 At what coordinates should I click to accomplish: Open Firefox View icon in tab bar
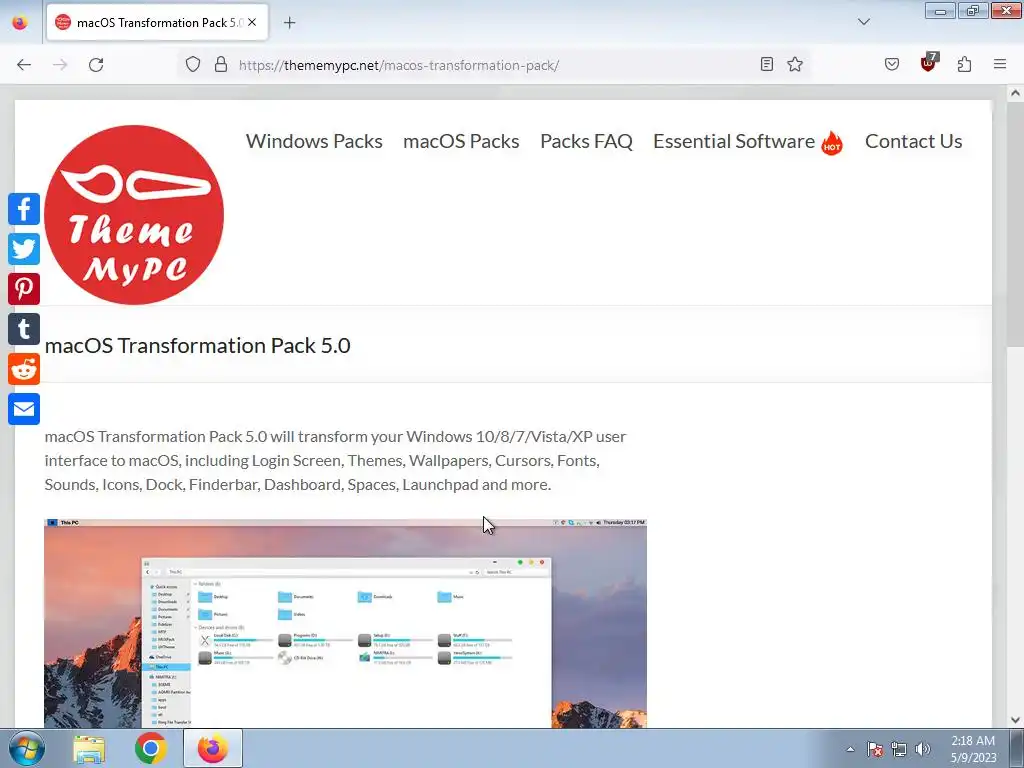click(20, 22)
